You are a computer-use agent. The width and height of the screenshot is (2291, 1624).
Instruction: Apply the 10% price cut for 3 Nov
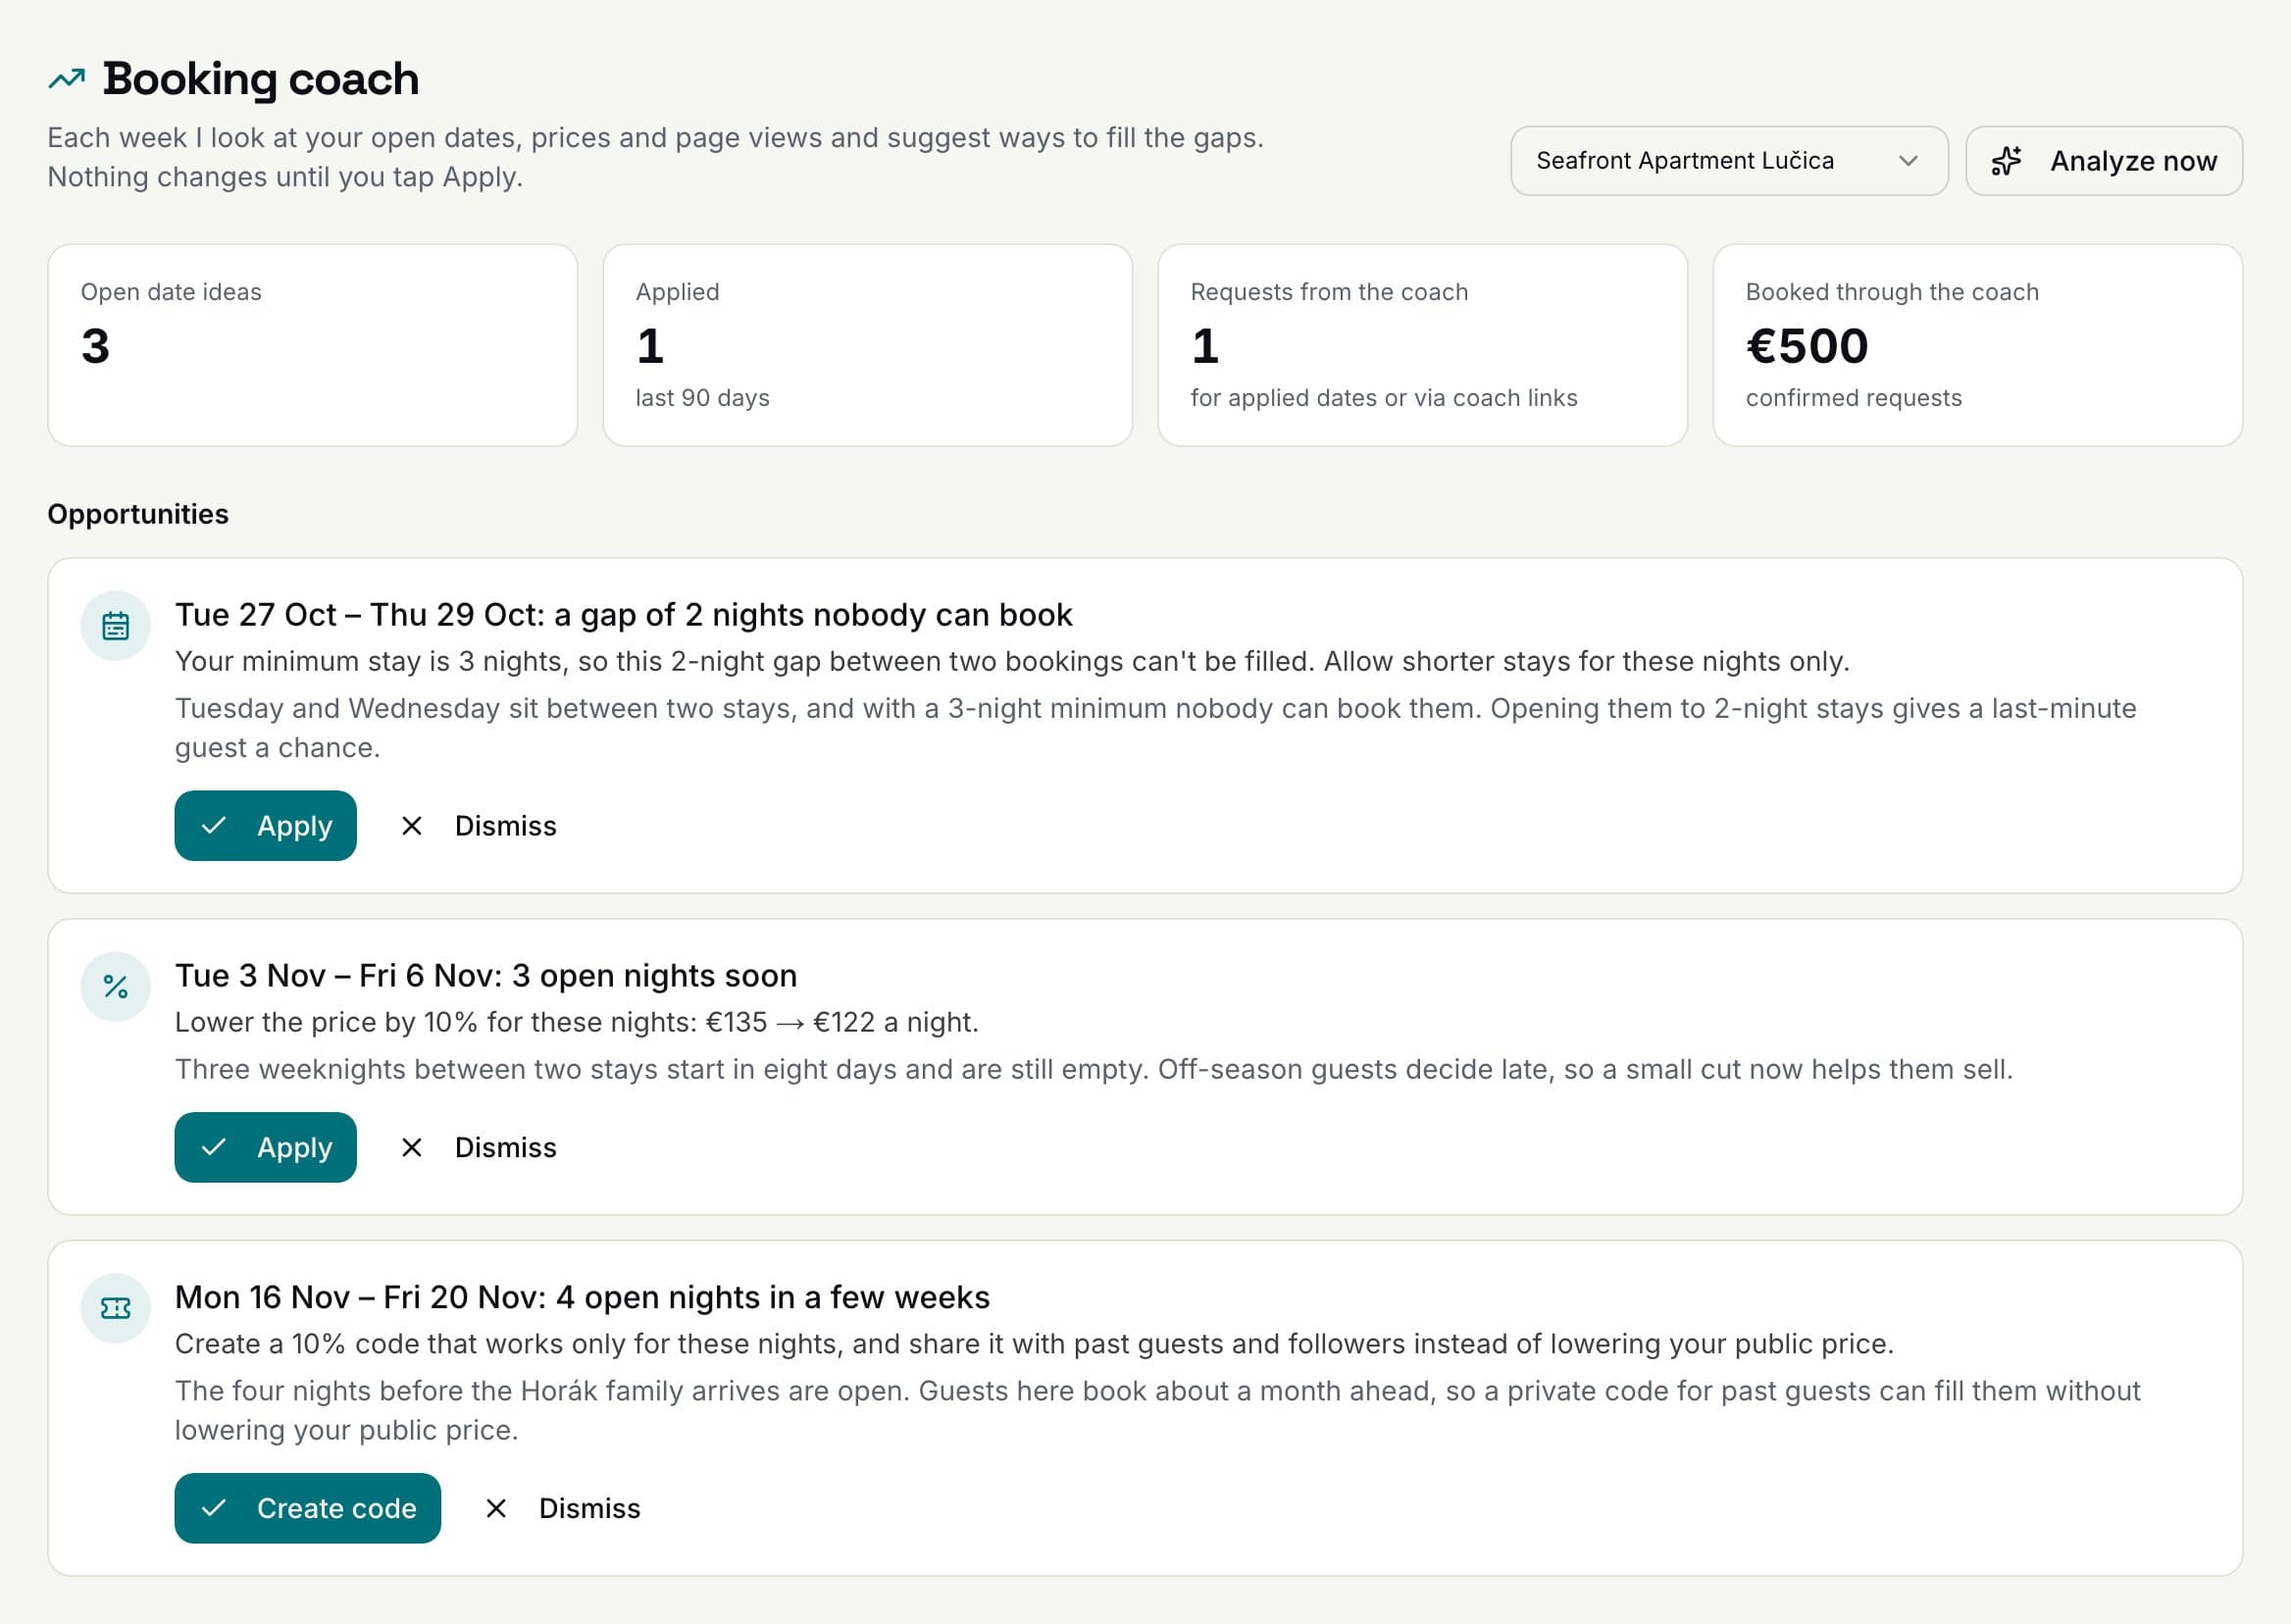click(265, 1147)
